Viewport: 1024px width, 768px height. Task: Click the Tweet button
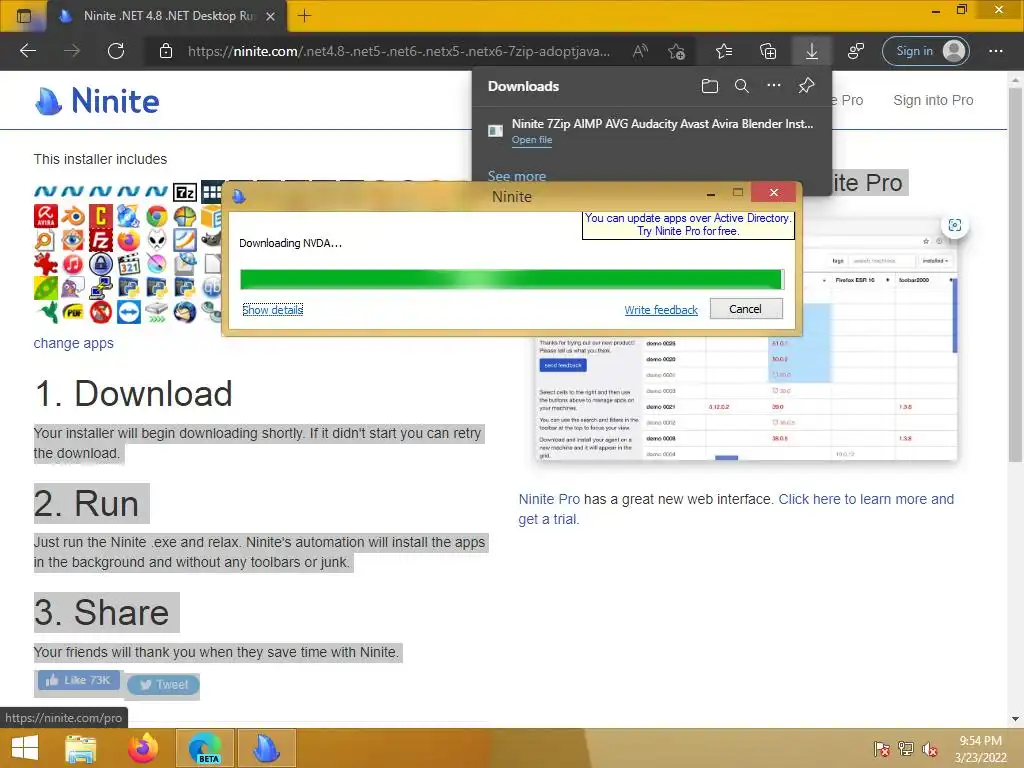coord(163,684)
